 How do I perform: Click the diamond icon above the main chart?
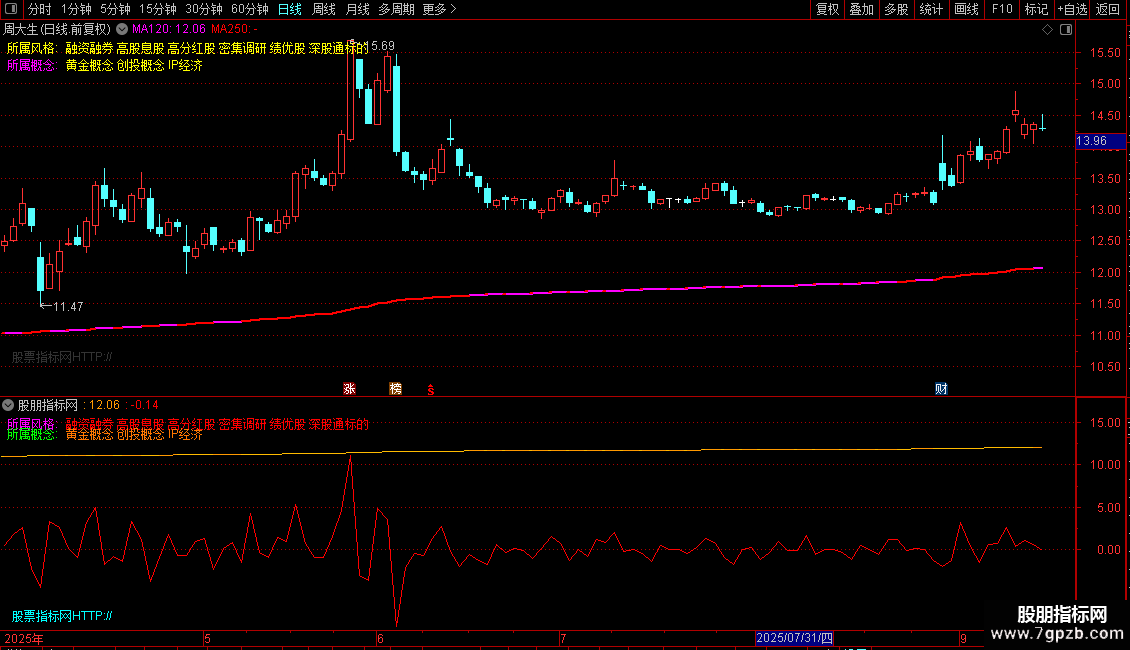1048,30
